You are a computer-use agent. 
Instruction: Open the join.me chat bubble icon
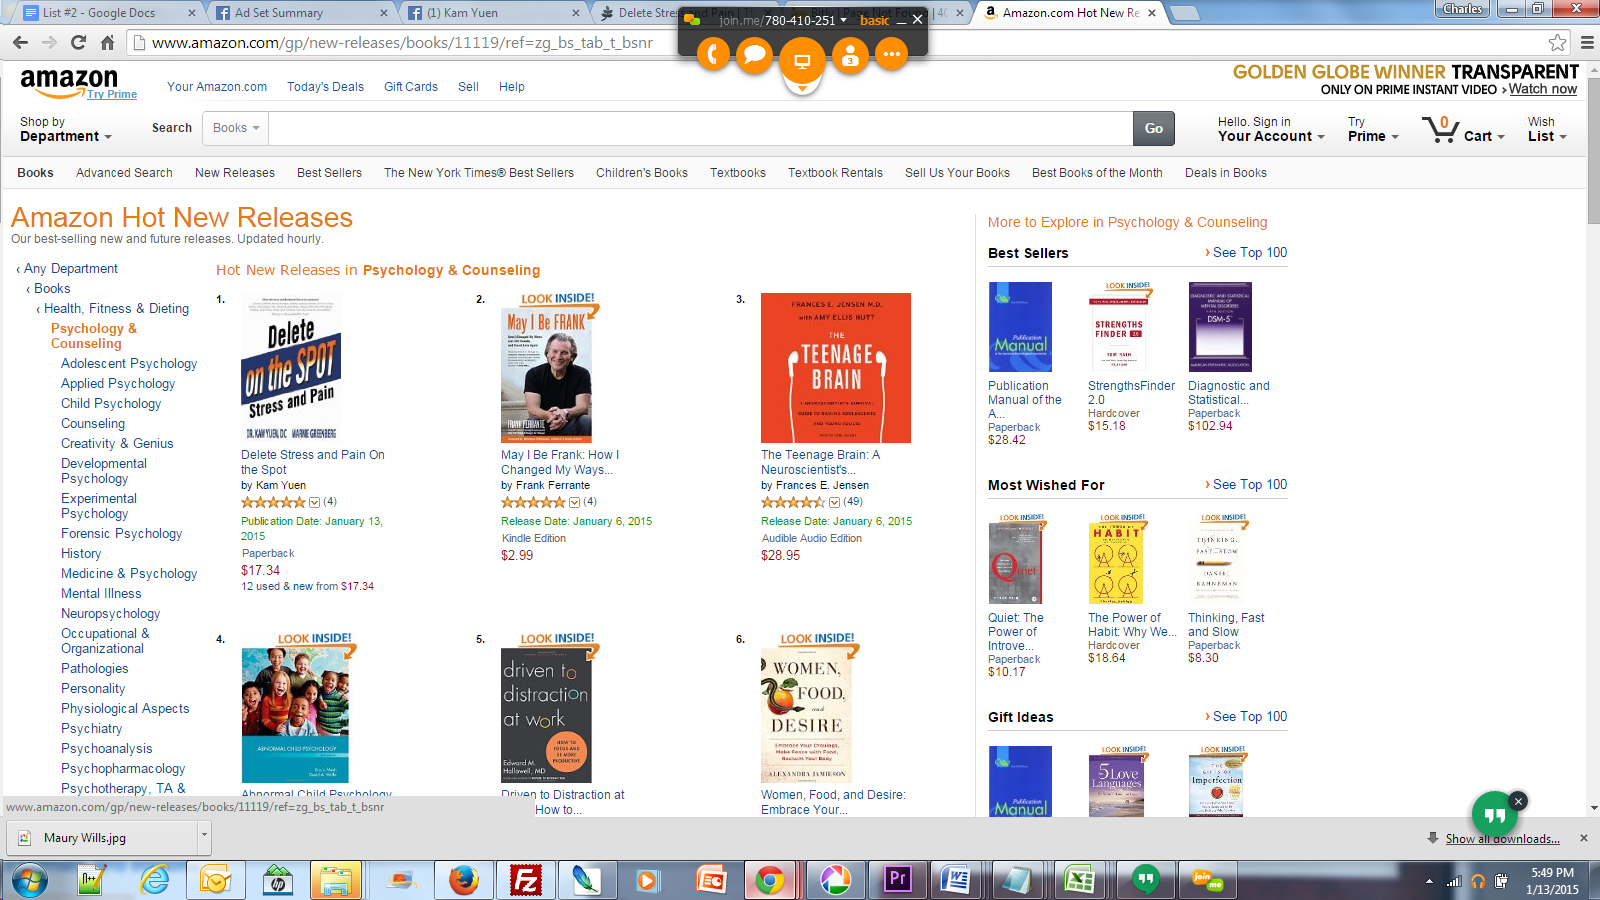pyautogui.click(x=755, y=54)
